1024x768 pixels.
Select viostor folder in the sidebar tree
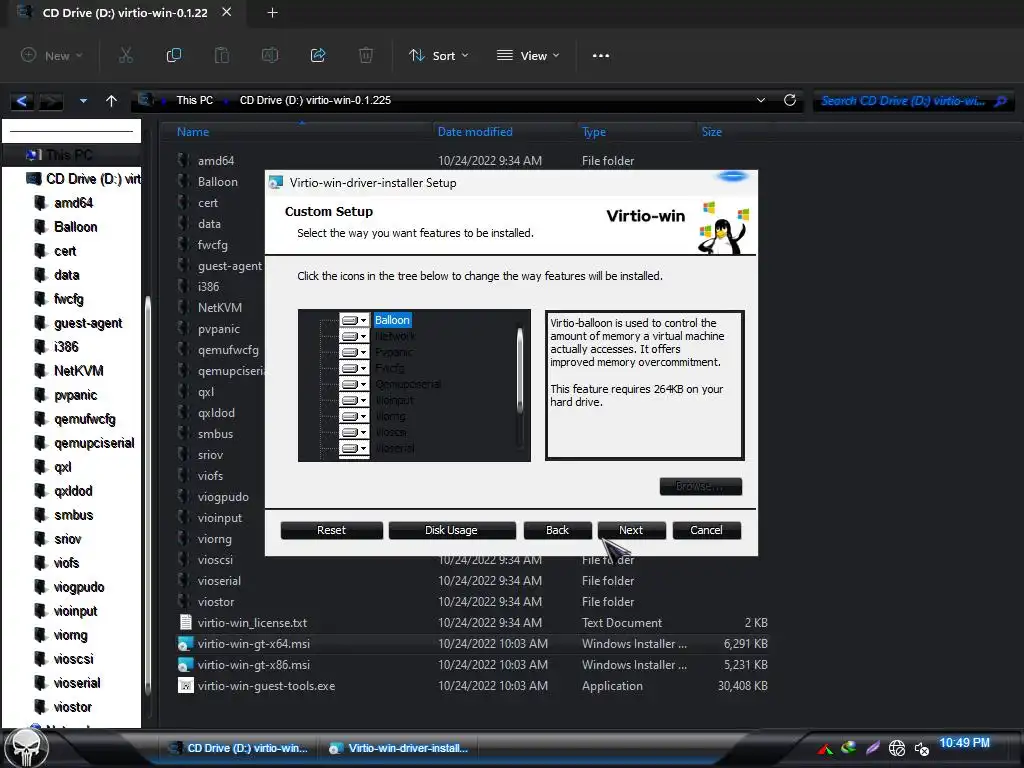pyautogui.click(x=72, y=707)
